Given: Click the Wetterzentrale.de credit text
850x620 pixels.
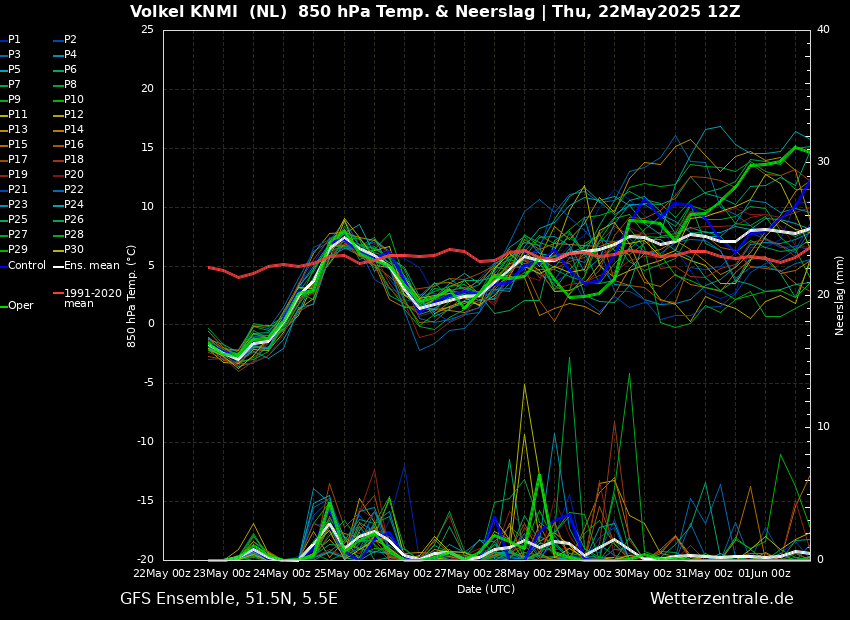Looking at the screenshot, I should pyautogui.click(x=722, y=599).
